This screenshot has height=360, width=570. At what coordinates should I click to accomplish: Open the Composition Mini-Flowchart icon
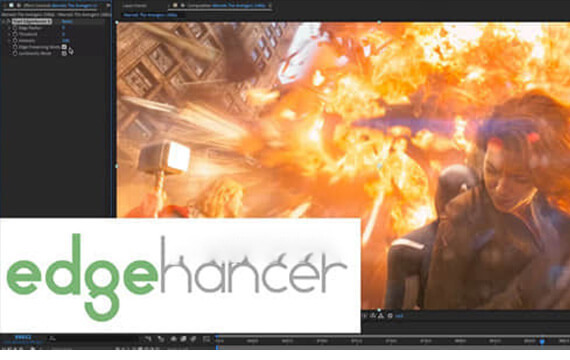point(148,339)
